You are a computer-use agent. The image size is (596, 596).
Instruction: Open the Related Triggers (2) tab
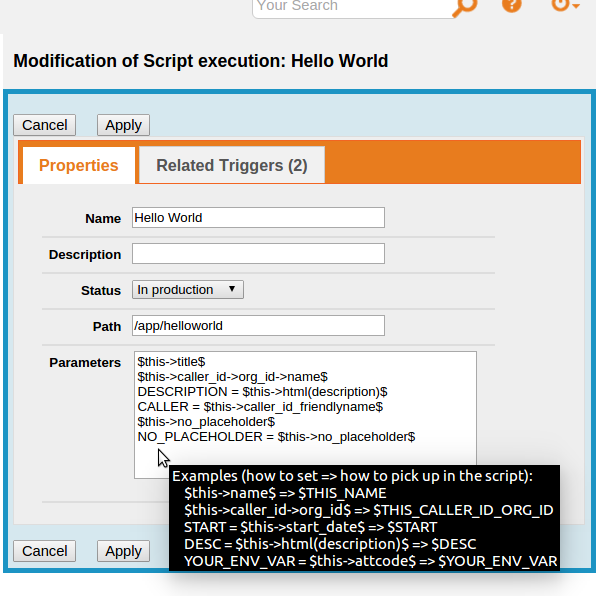click(232, 165)
